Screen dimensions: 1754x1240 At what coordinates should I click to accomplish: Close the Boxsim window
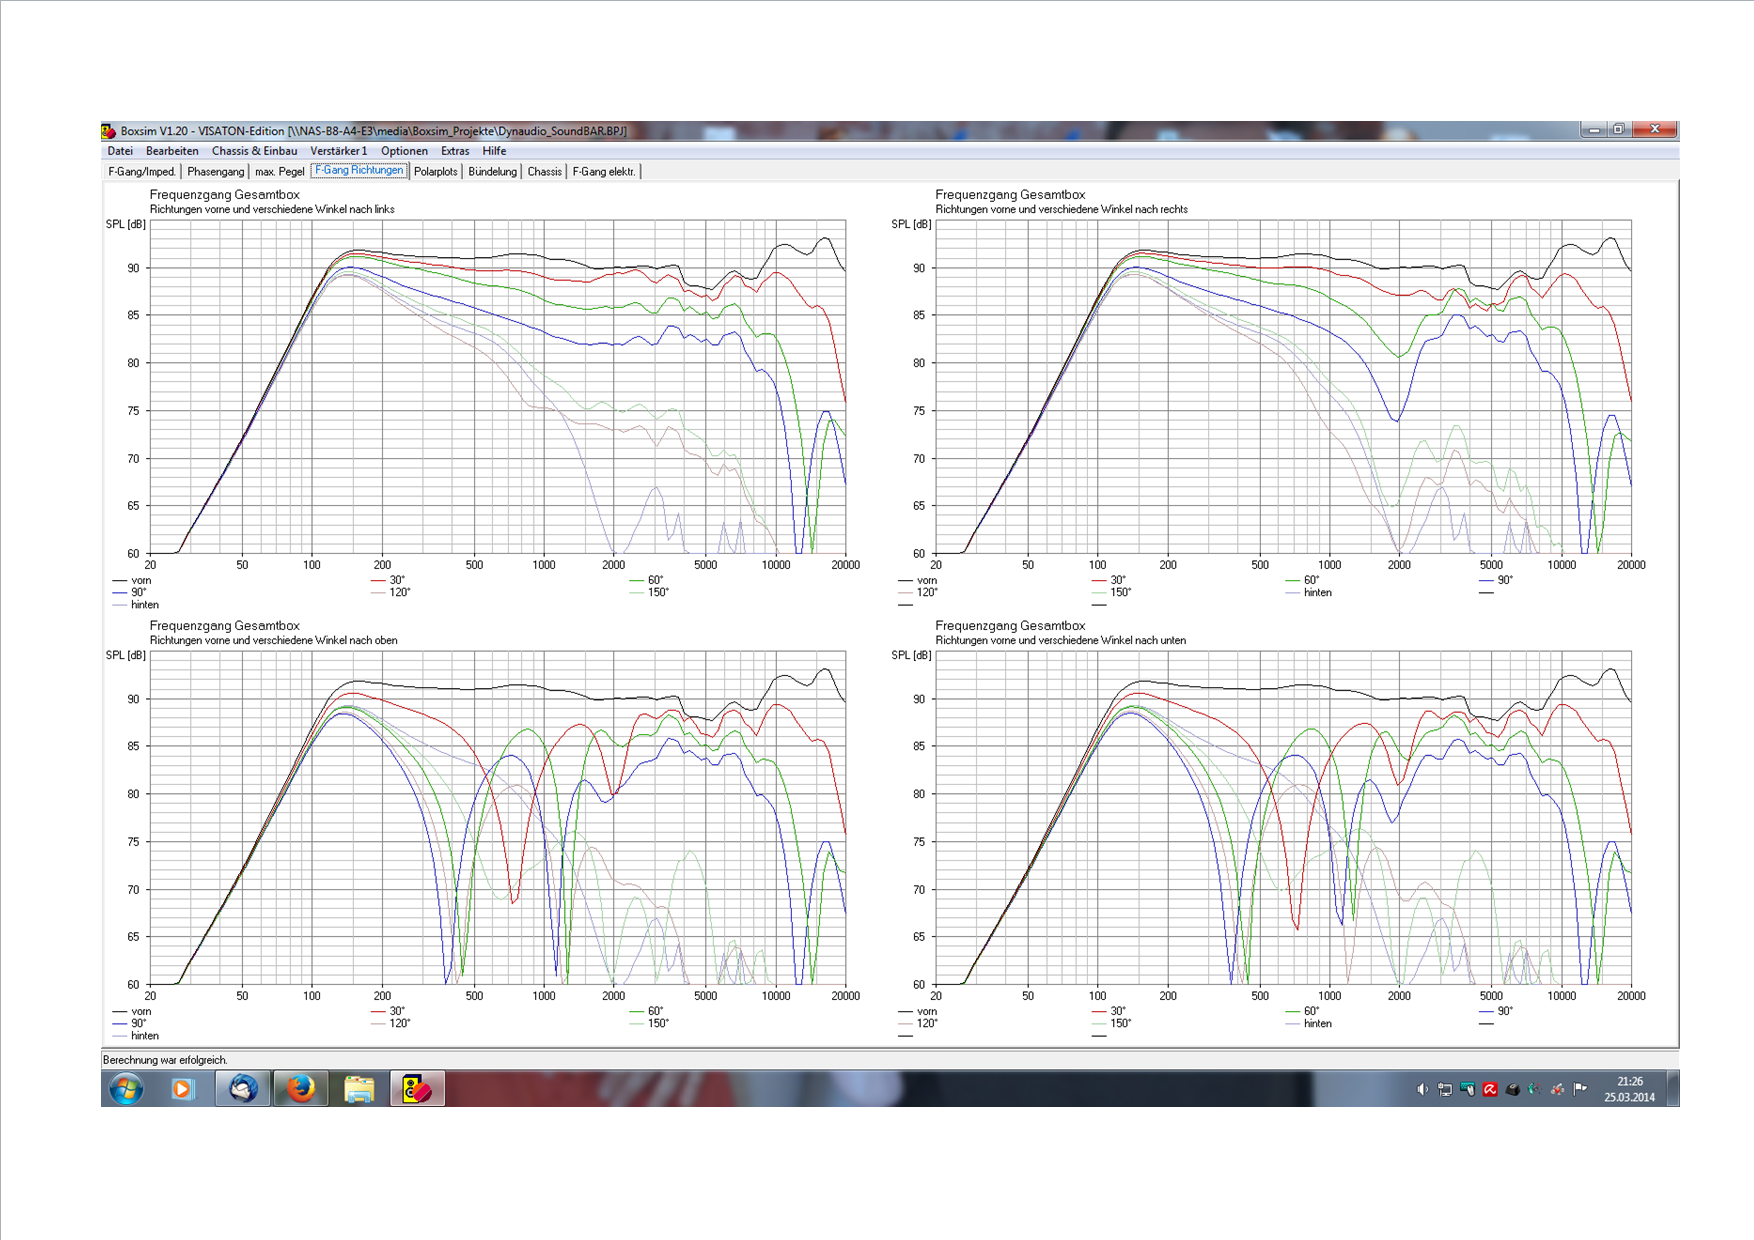(1654, 130)
